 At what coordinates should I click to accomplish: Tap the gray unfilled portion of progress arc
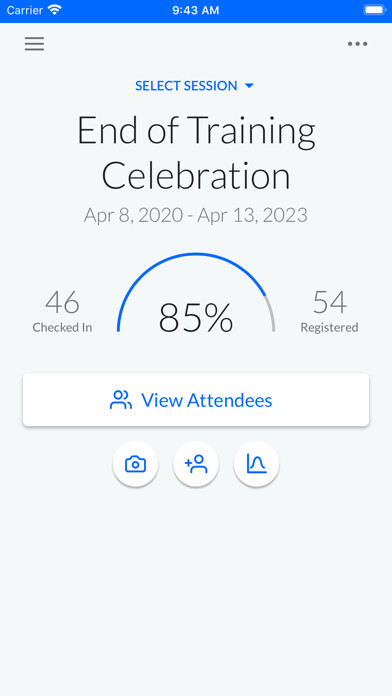[x=271, y=313]
